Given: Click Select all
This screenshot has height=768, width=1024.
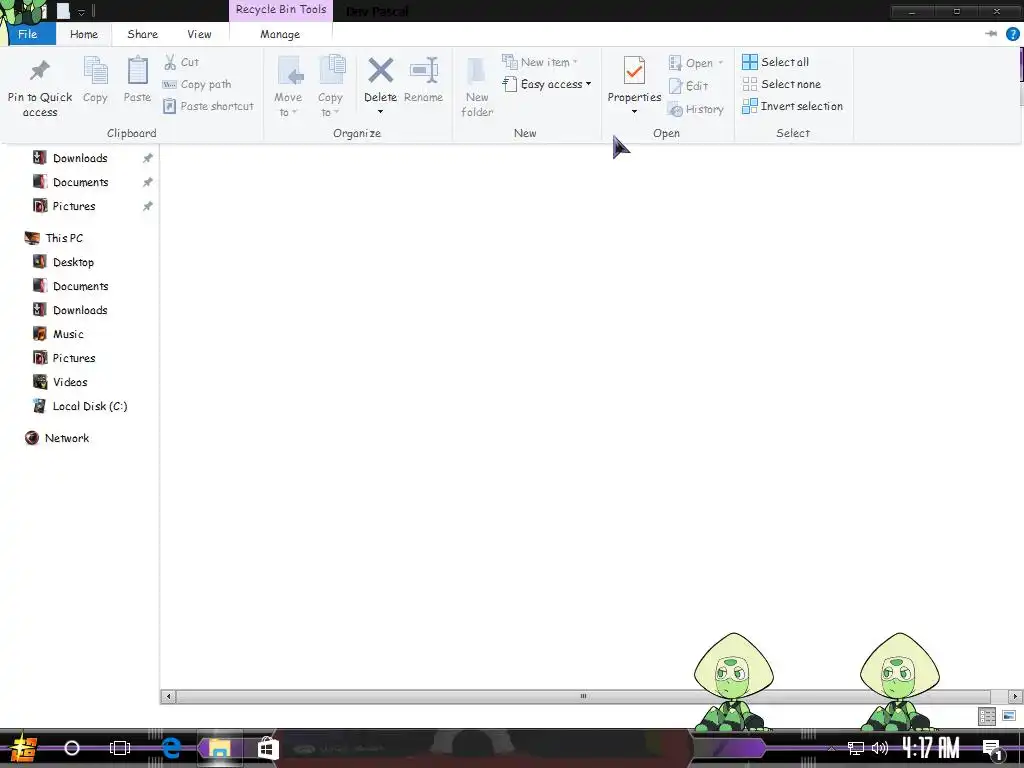Looking at the screenshot, I should pos(776,62).
